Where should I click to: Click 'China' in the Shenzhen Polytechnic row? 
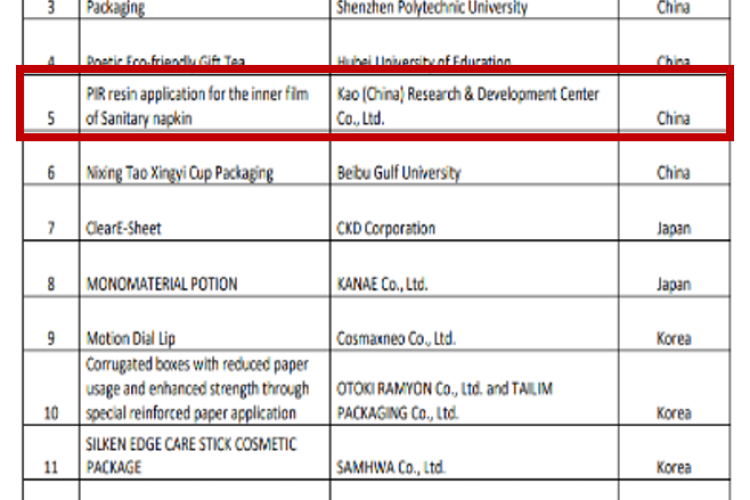(x=674, y=9)
